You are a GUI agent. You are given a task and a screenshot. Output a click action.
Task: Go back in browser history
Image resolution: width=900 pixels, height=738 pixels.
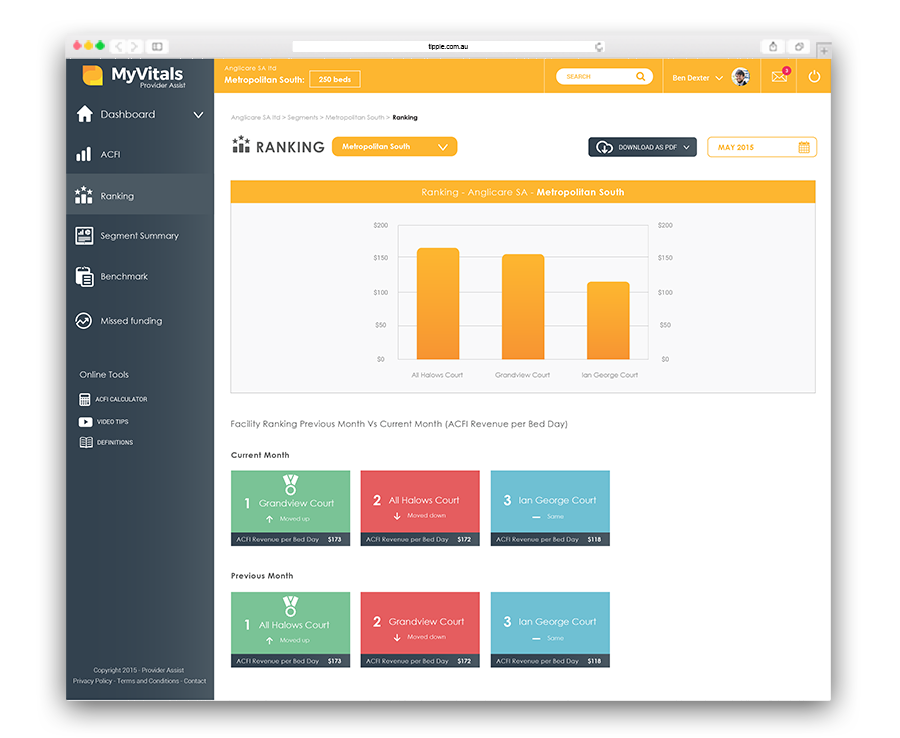click(118, 46)
